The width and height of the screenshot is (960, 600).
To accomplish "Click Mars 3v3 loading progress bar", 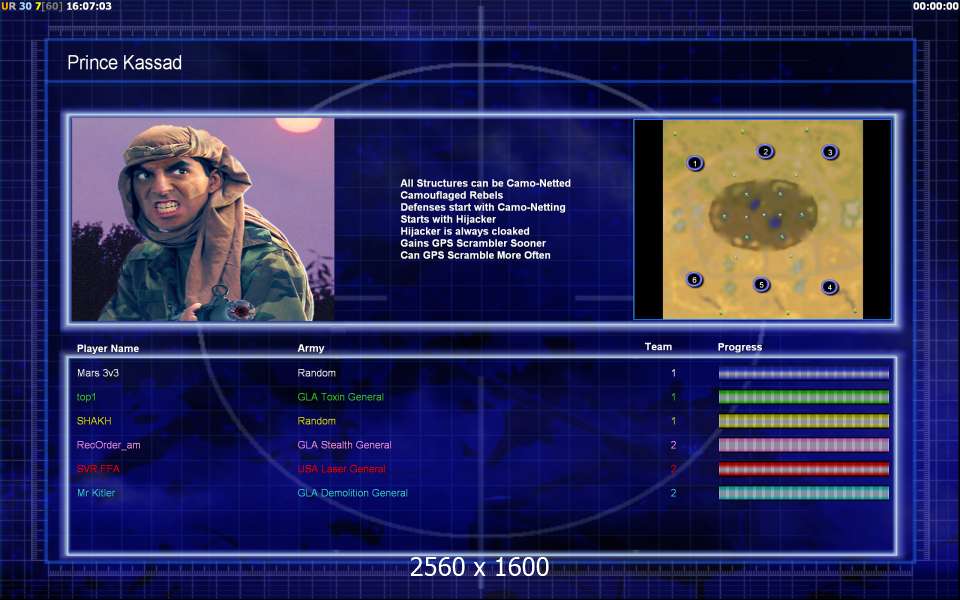I will (803, 373).
